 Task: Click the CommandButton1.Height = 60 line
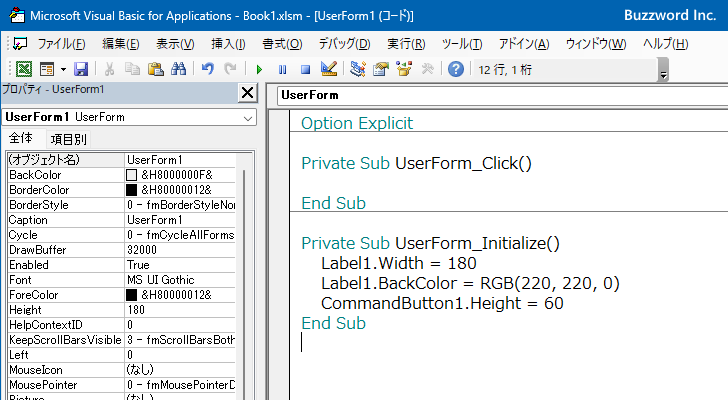(x=442, y=303)
